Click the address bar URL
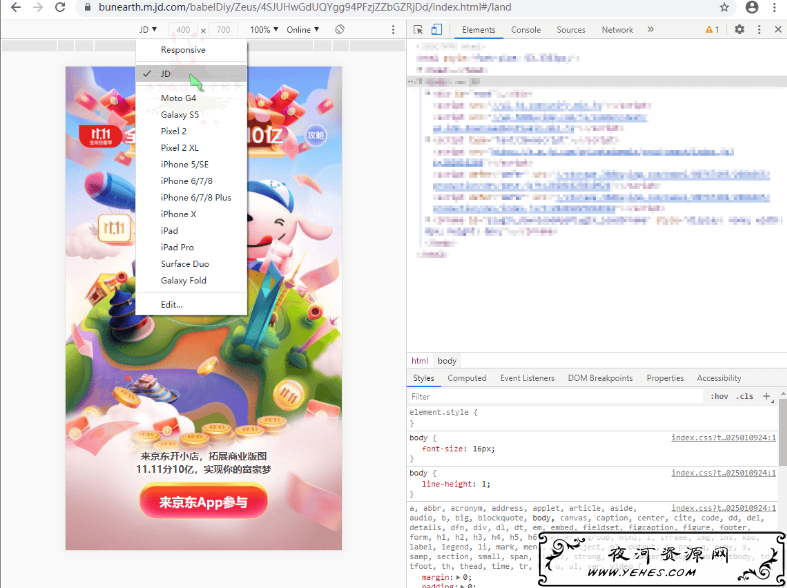 (x=305, y=8)
